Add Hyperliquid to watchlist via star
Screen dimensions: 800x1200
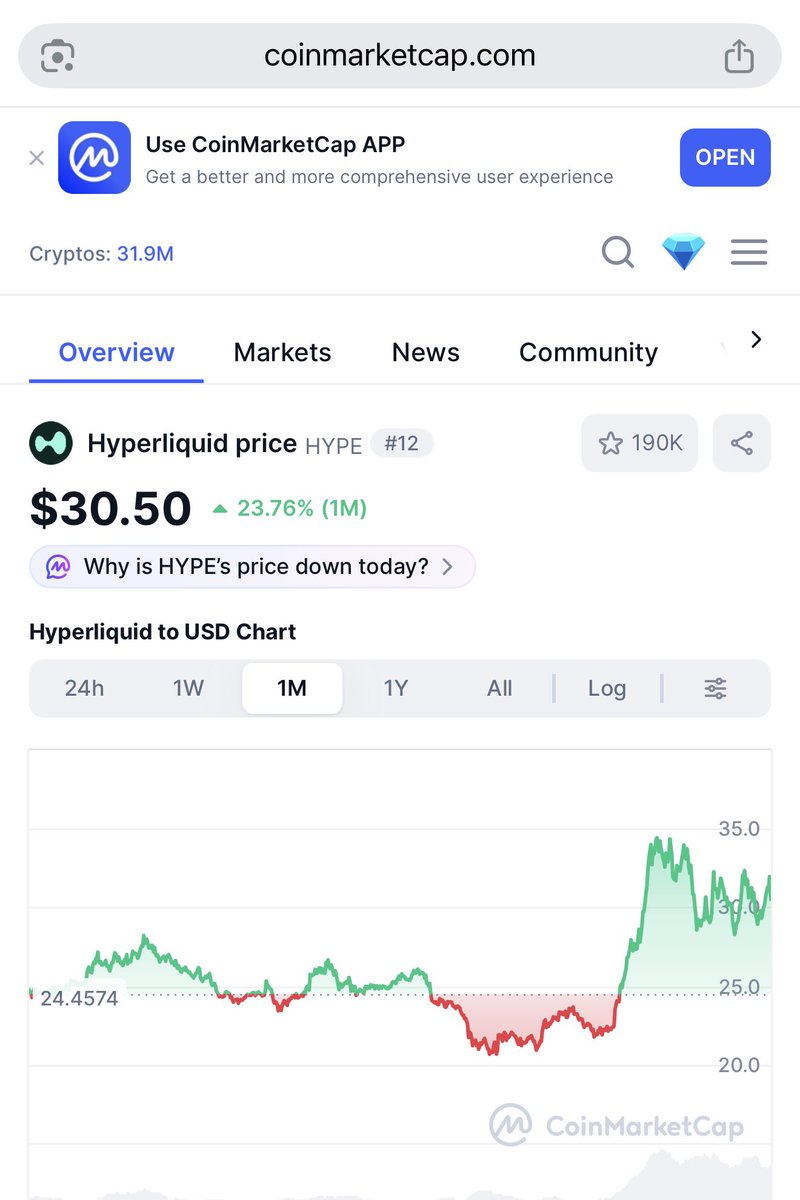point(640,443)
